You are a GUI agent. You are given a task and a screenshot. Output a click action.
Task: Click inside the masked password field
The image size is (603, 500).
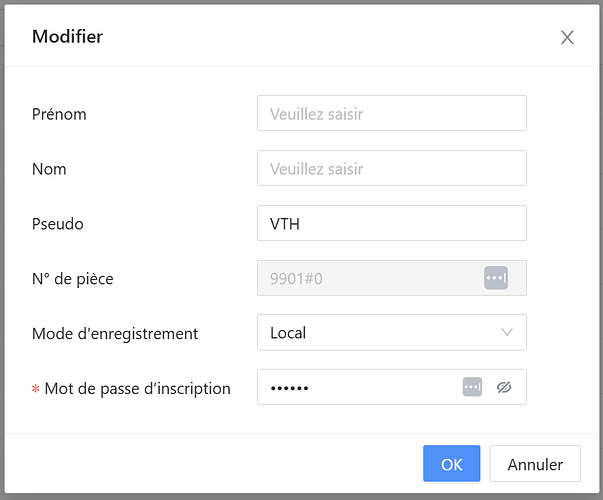355,387
